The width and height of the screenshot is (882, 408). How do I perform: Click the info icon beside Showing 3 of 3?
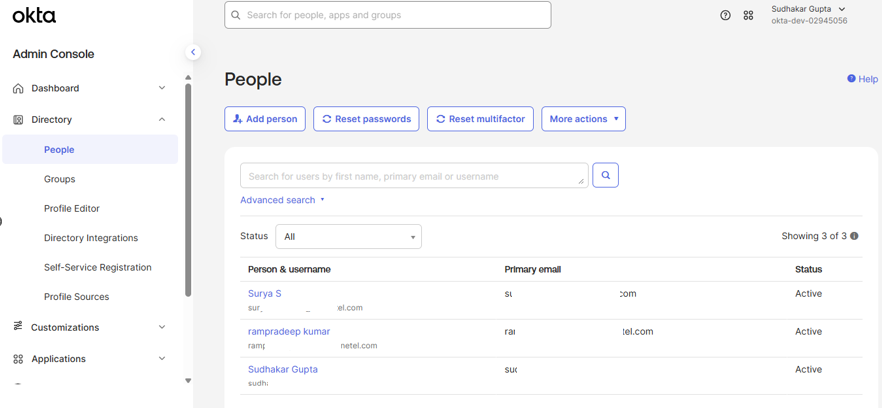tap(854, 236)
